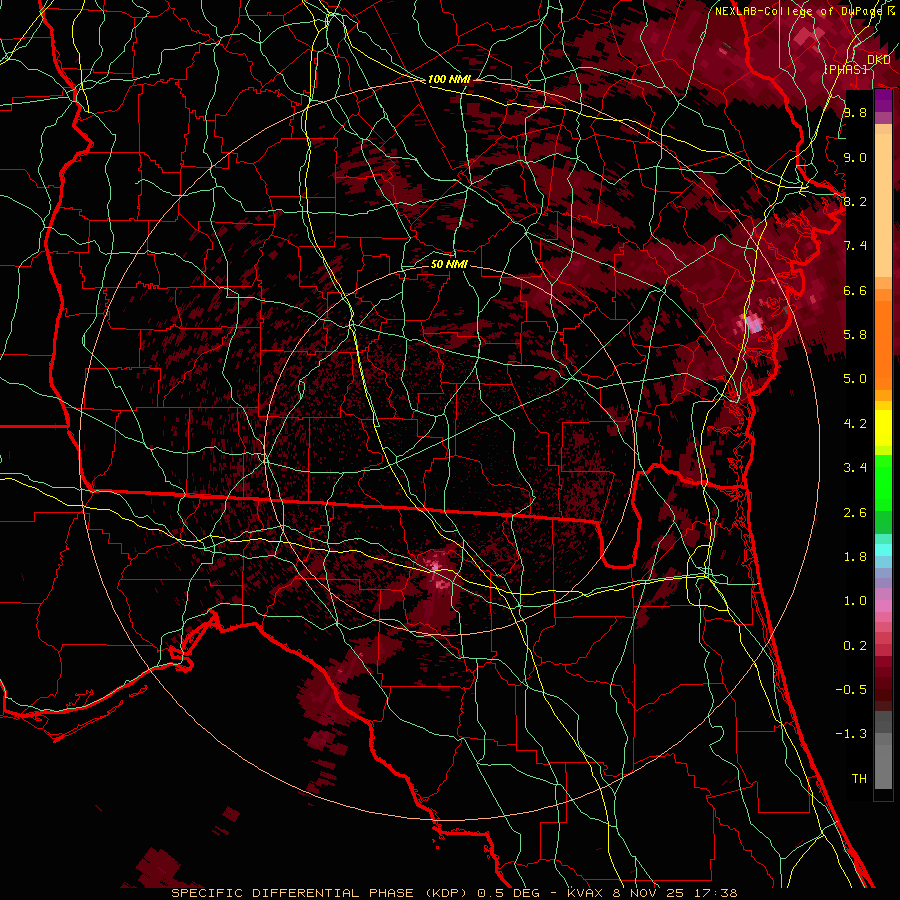The image size is (900, 900).
Task: Click the NEXLAB-College of DuPage credit text
Action: pyautogui.click(x=798, y=11)
